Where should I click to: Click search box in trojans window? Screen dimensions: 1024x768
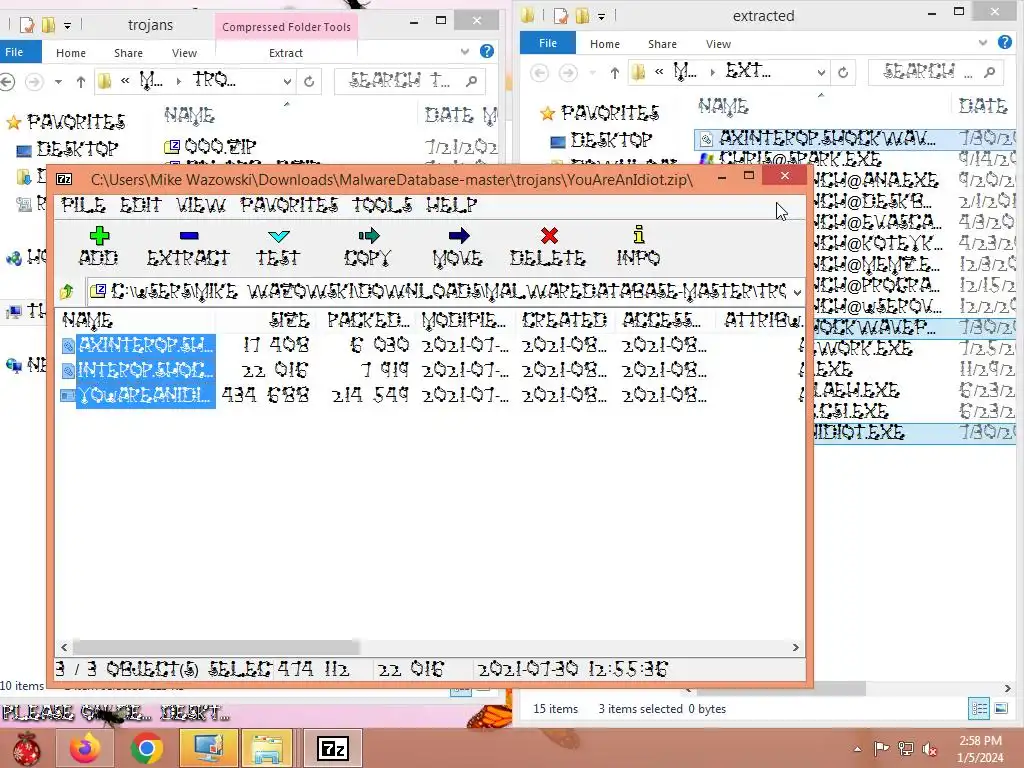(408, 81)
